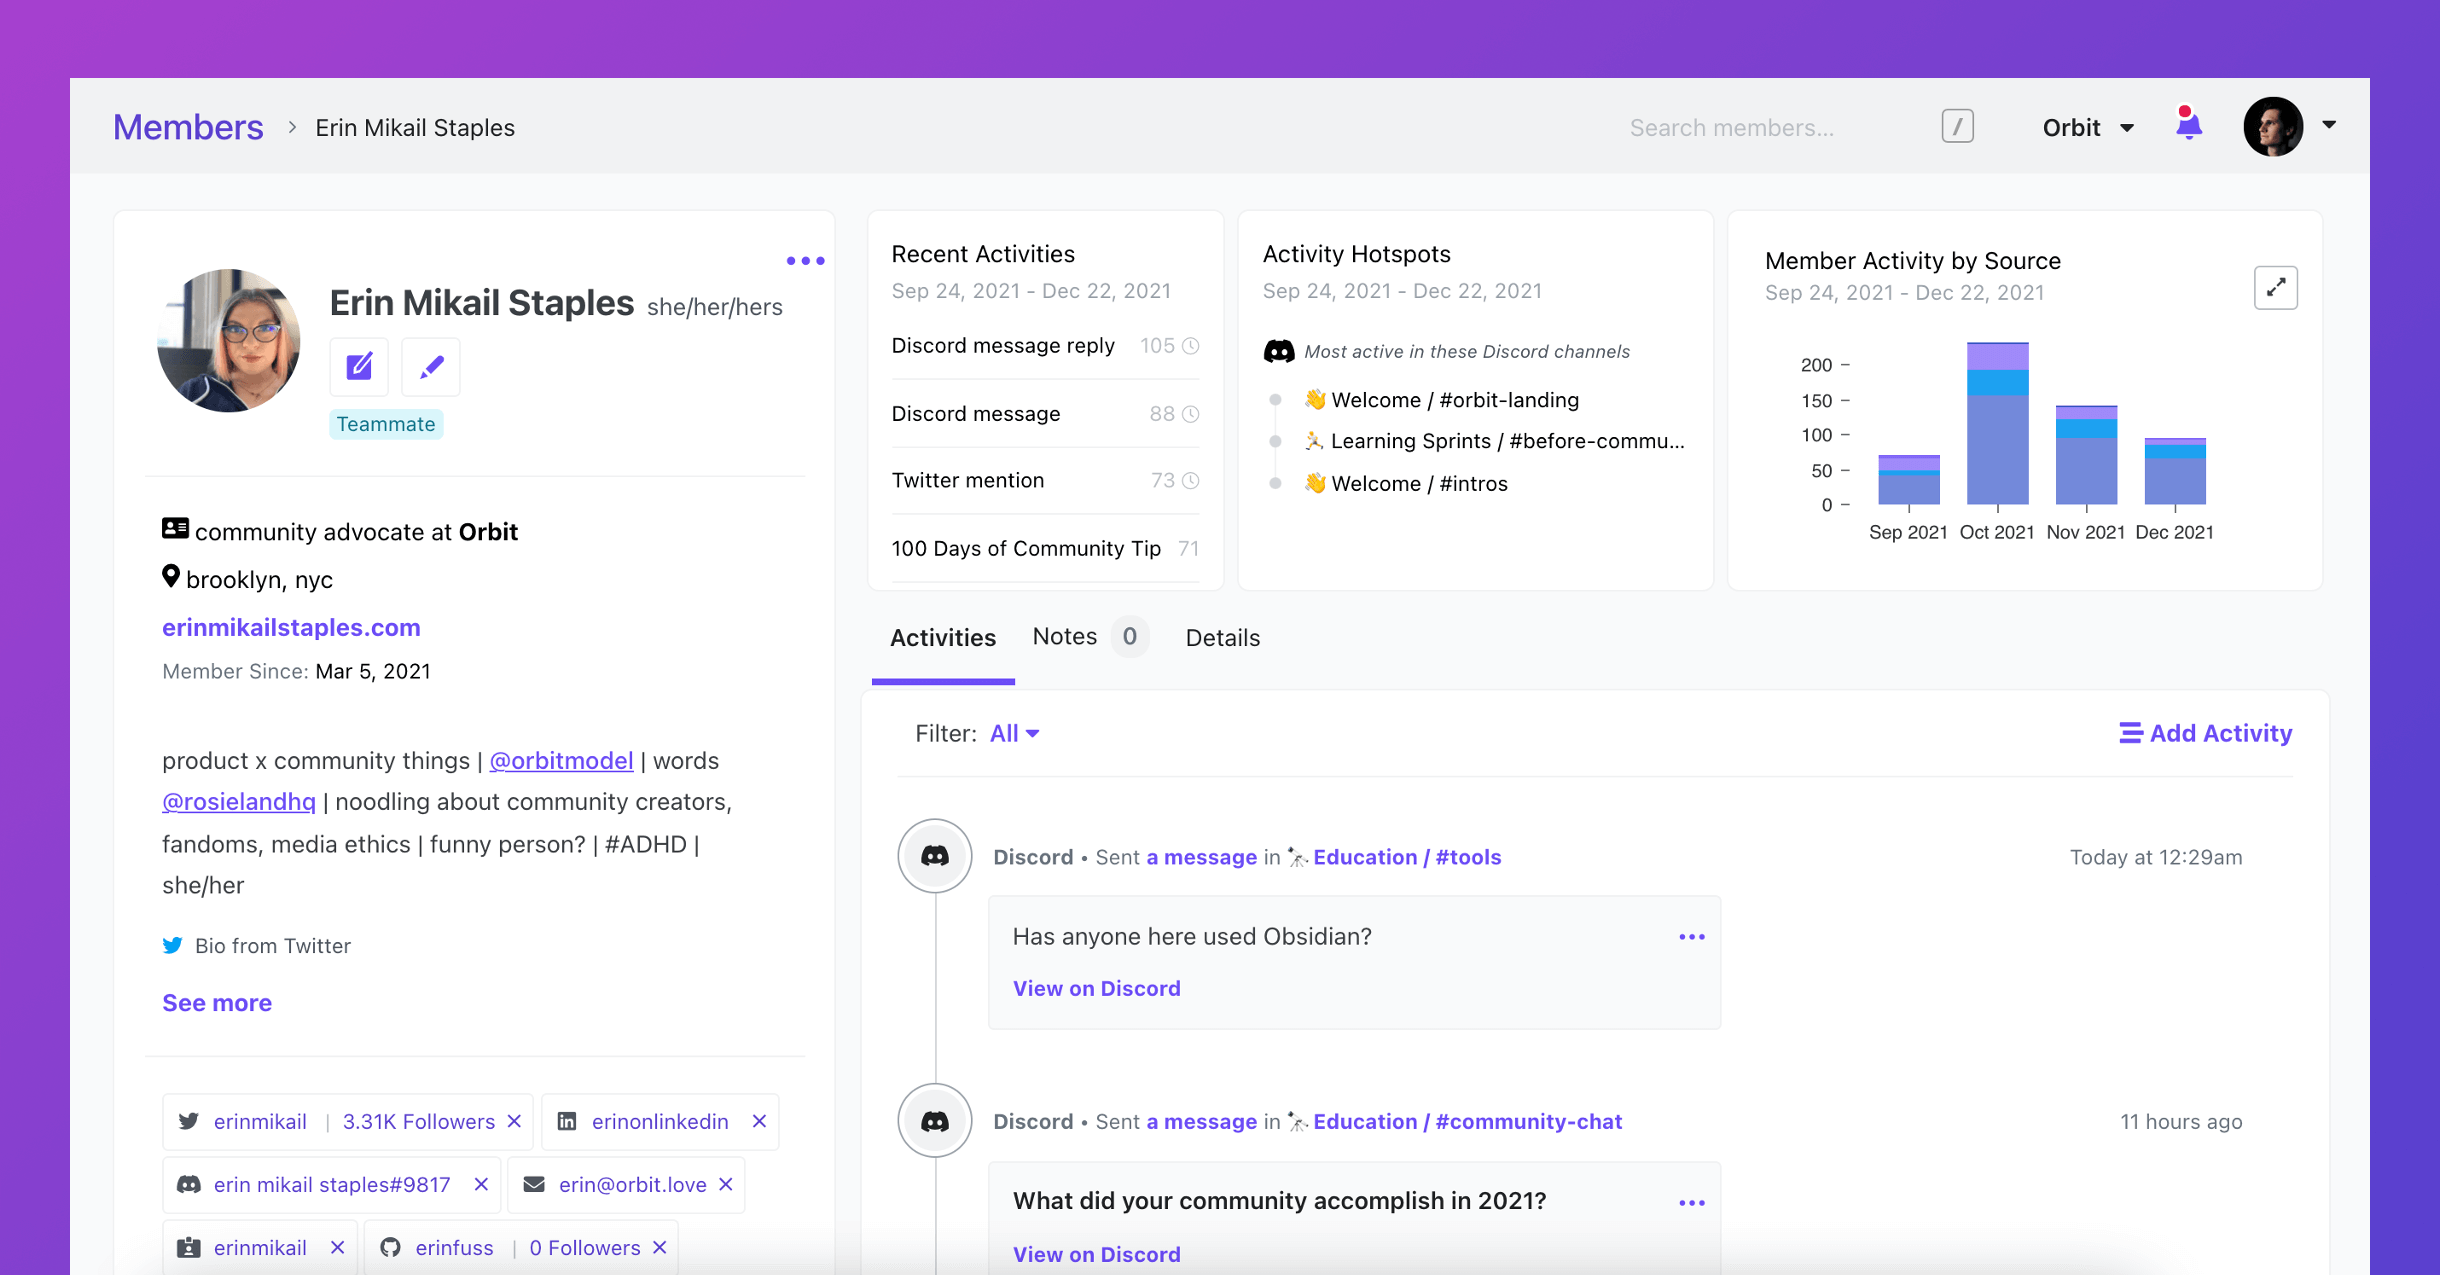The width and height of the screenshot is (2440, 1275).
Task: Click the notification bell icon
Action: [x=2188, y=126]
